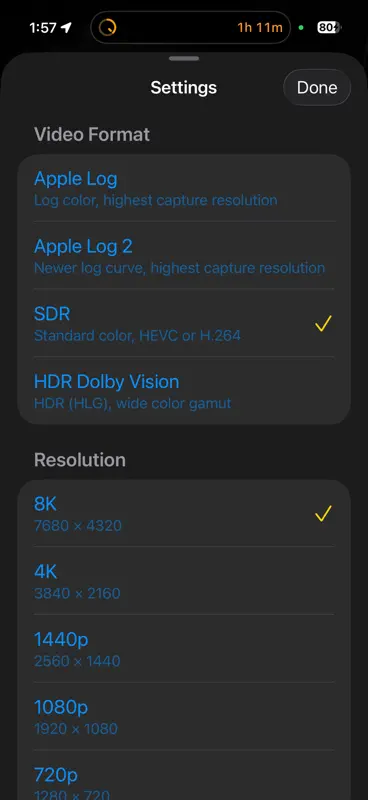
Task: Choose 4K resolution 3840 × 2160
Action: coord(184,581)
